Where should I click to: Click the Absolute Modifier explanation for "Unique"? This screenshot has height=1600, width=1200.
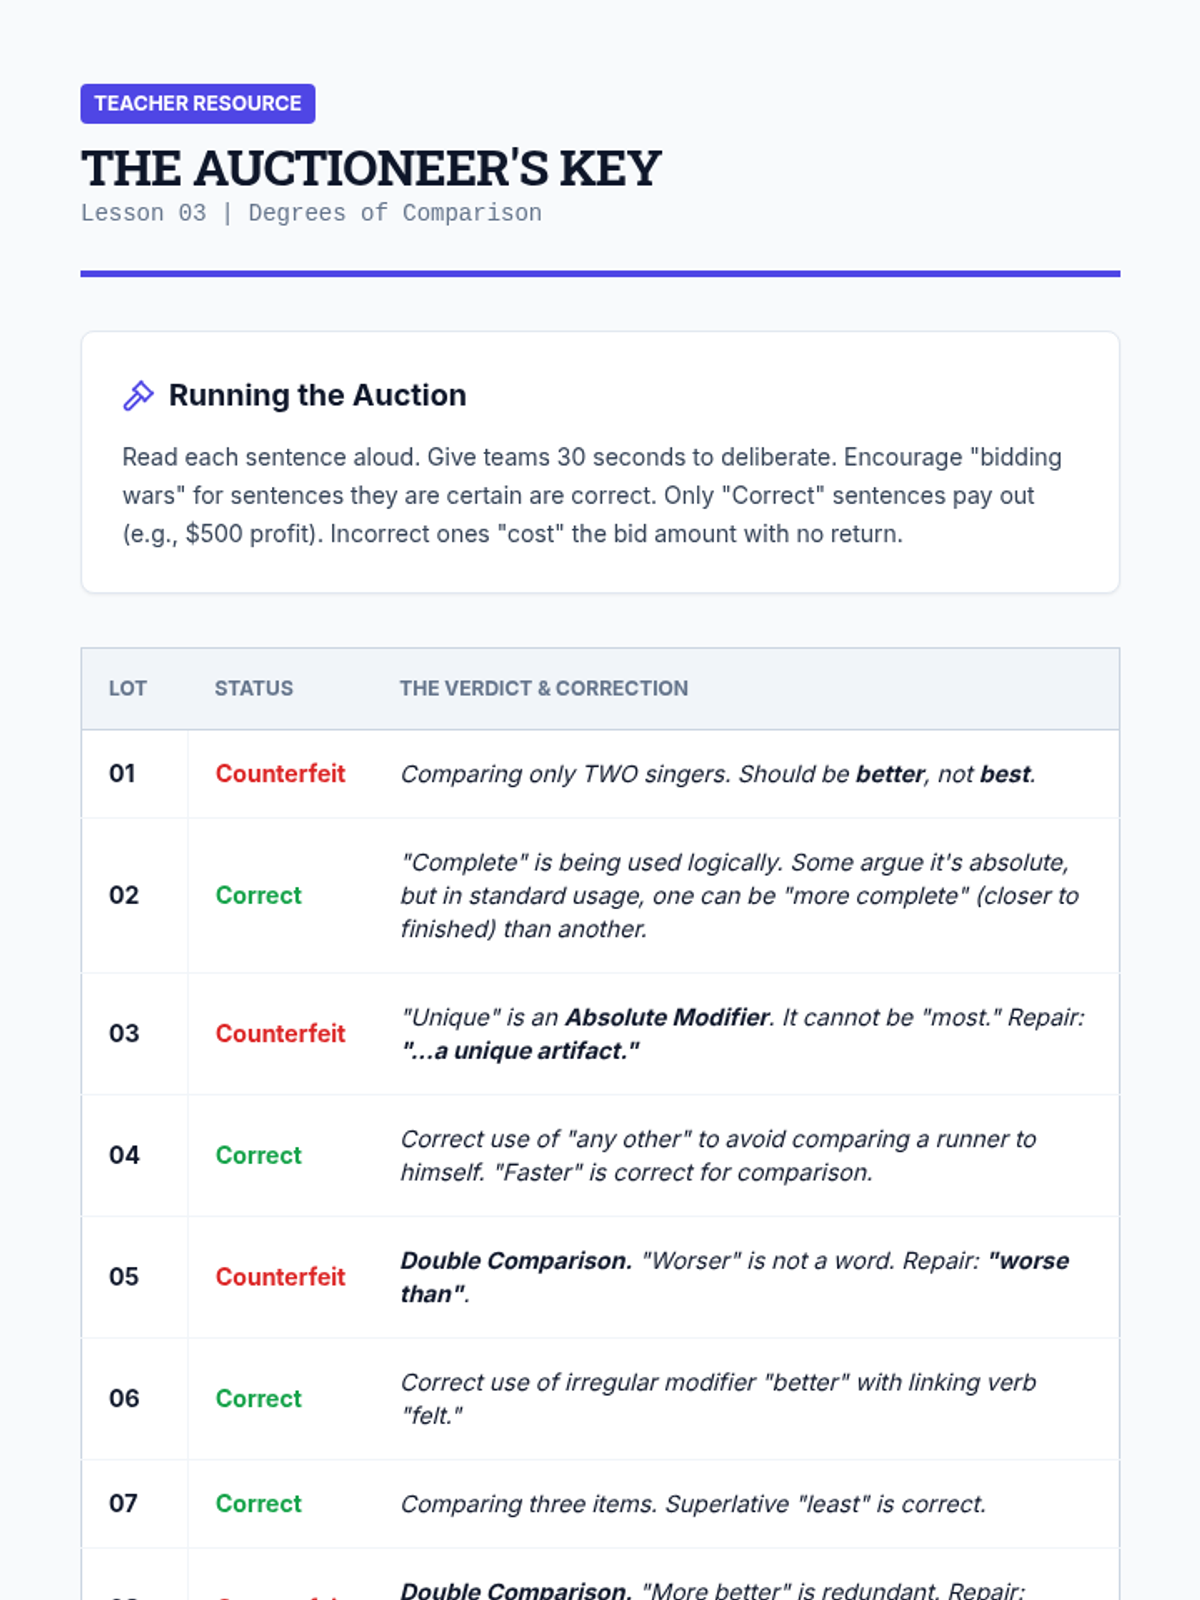(742, 1033)
